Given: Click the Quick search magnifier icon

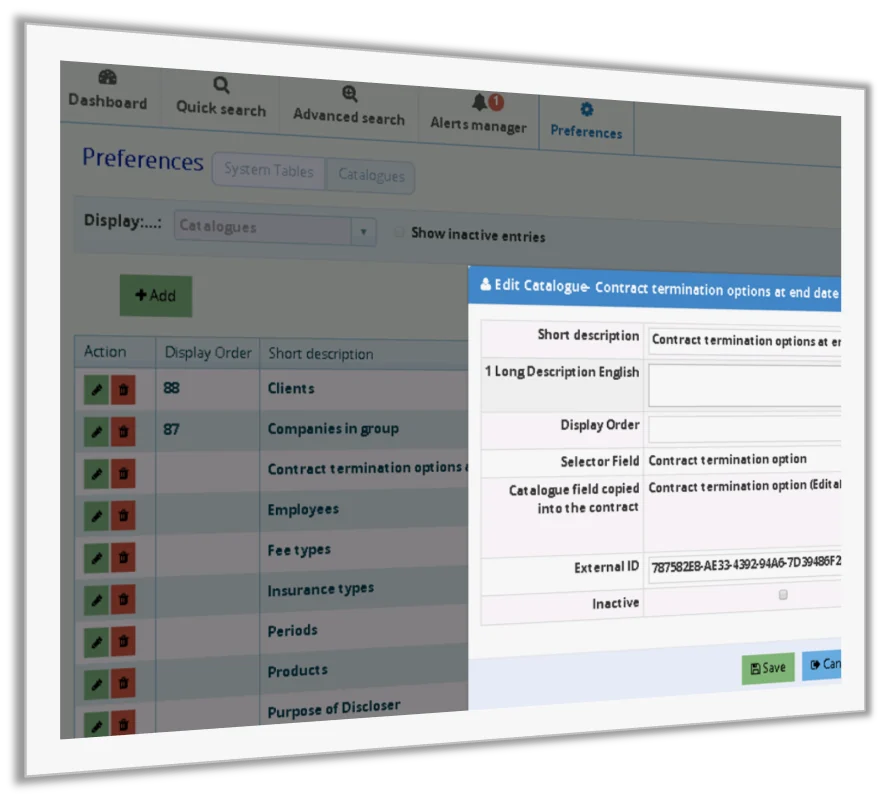Looking at the screenshot, I should pos(221,85).
